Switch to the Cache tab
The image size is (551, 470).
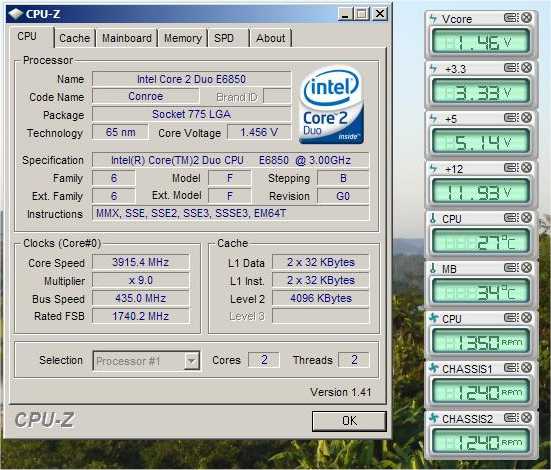pyautogui.click(x=74, y=38)
